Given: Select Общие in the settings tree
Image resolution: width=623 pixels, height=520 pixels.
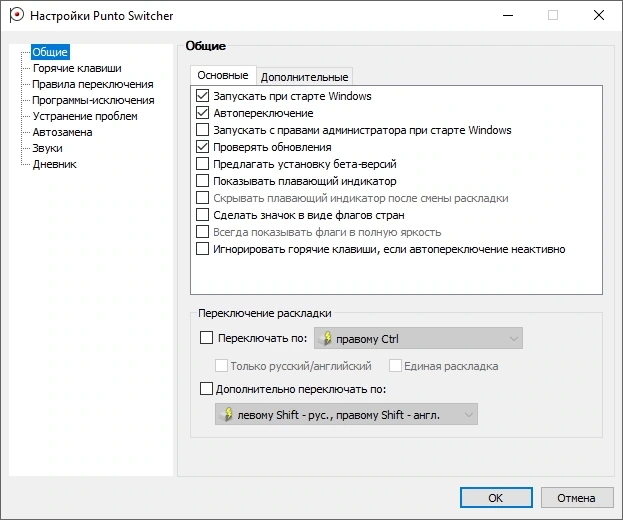Looking at the screenshot, I should [50, 52].
